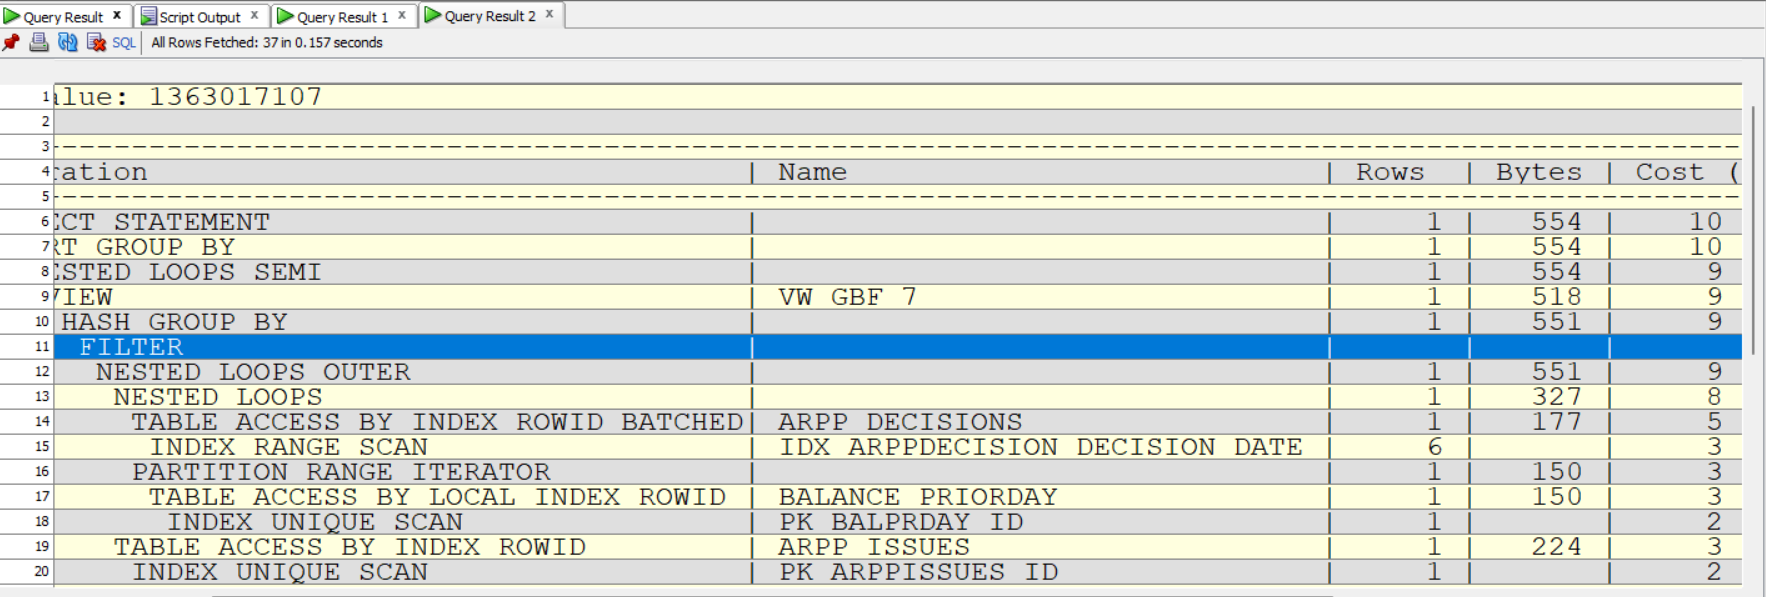Click the Delete Row icon with red X

coord(96,42)
